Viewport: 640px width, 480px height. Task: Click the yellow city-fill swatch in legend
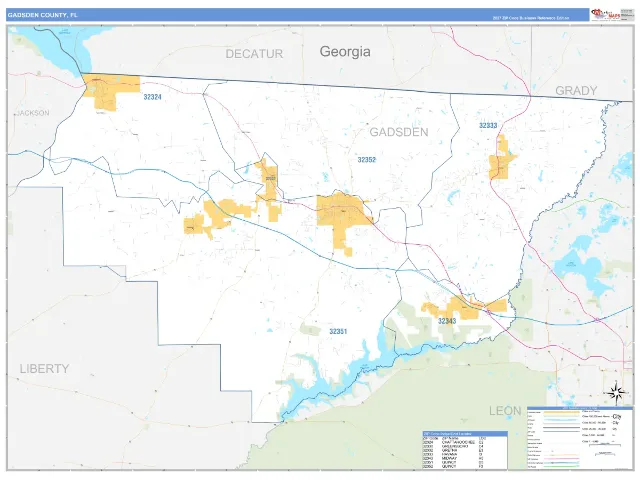[x=562, y=412]
